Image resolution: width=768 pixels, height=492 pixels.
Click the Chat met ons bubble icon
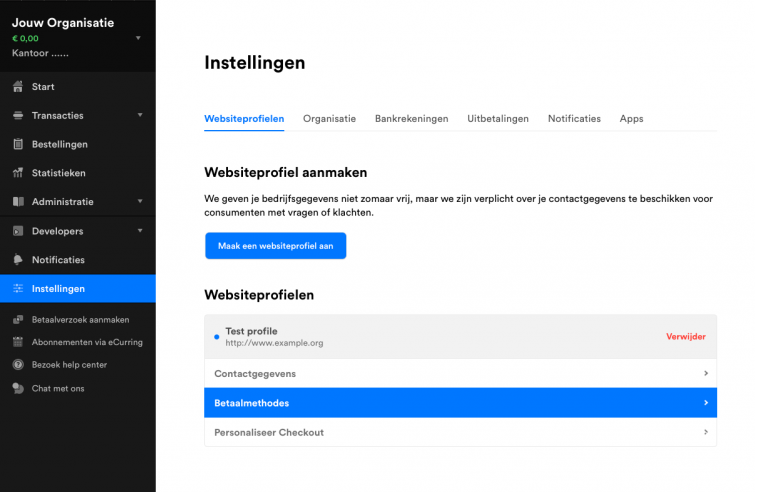coord(18,388)
